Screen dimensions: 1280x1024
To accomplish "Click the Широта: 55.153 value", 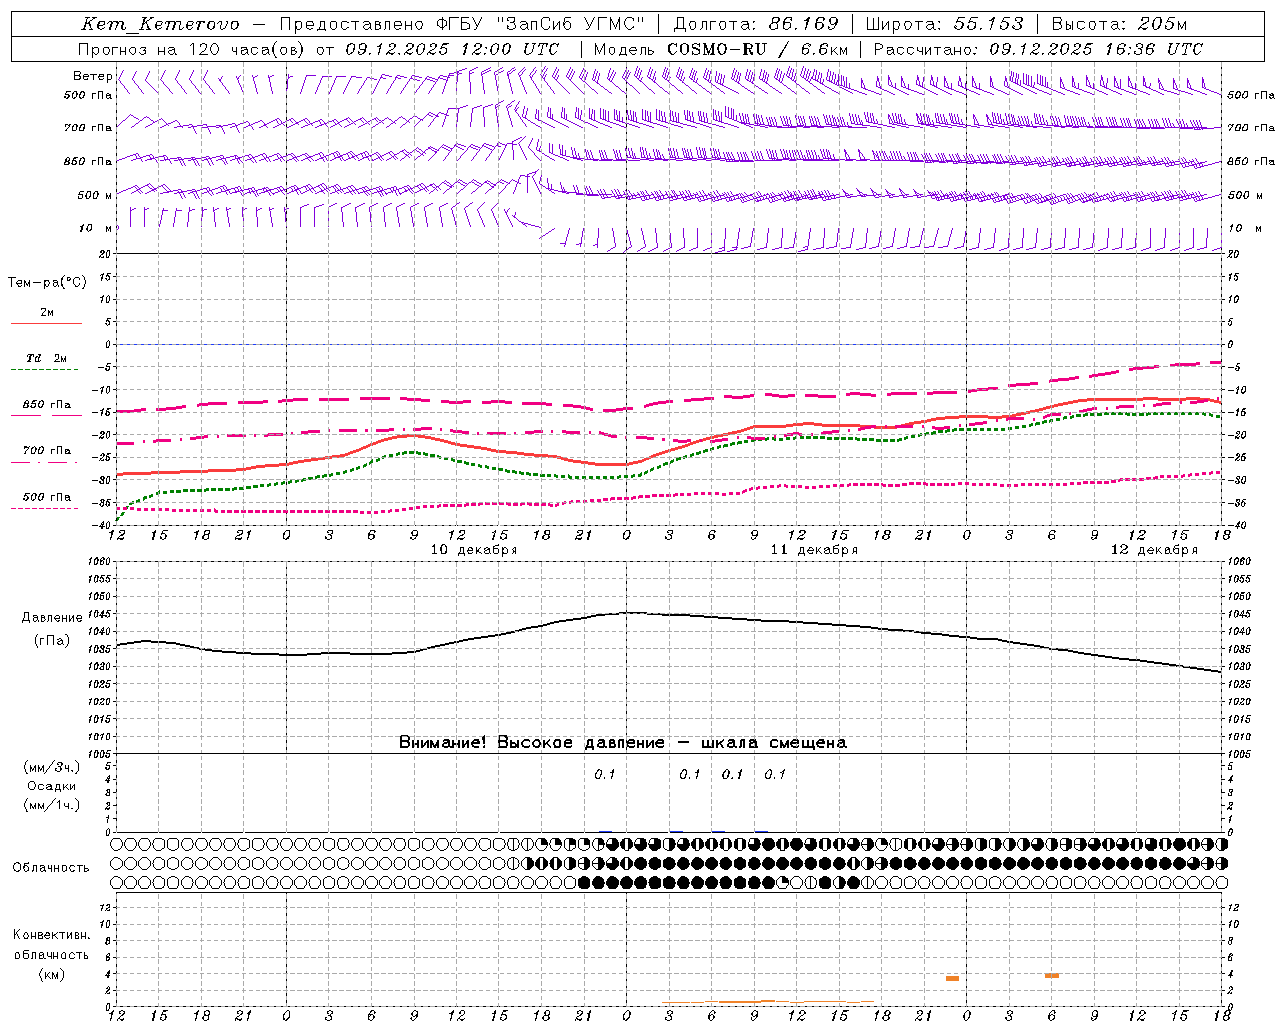I will point(944,24).
